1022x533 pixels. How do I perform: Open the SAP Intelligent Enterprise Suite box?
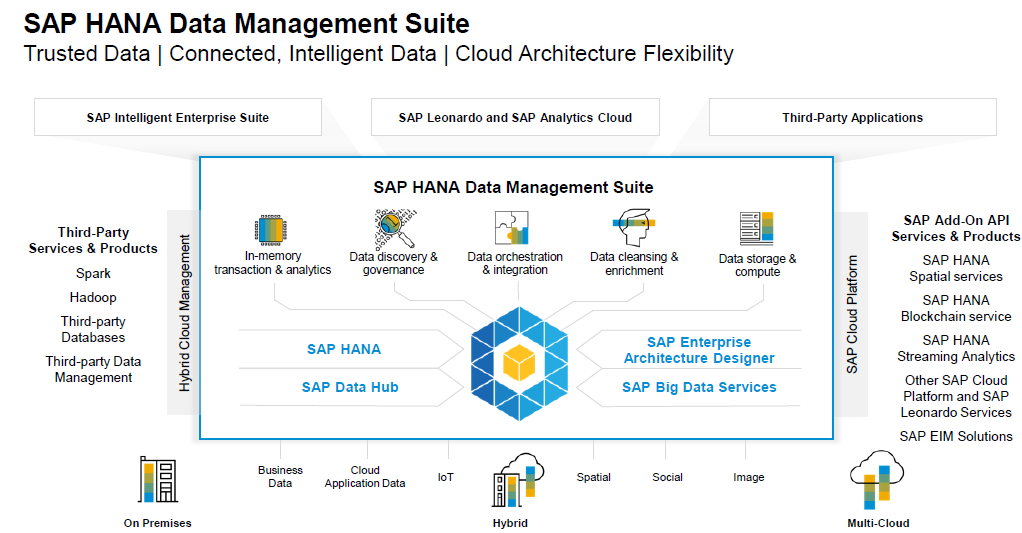pyautogui.click(x=178, y=117)
